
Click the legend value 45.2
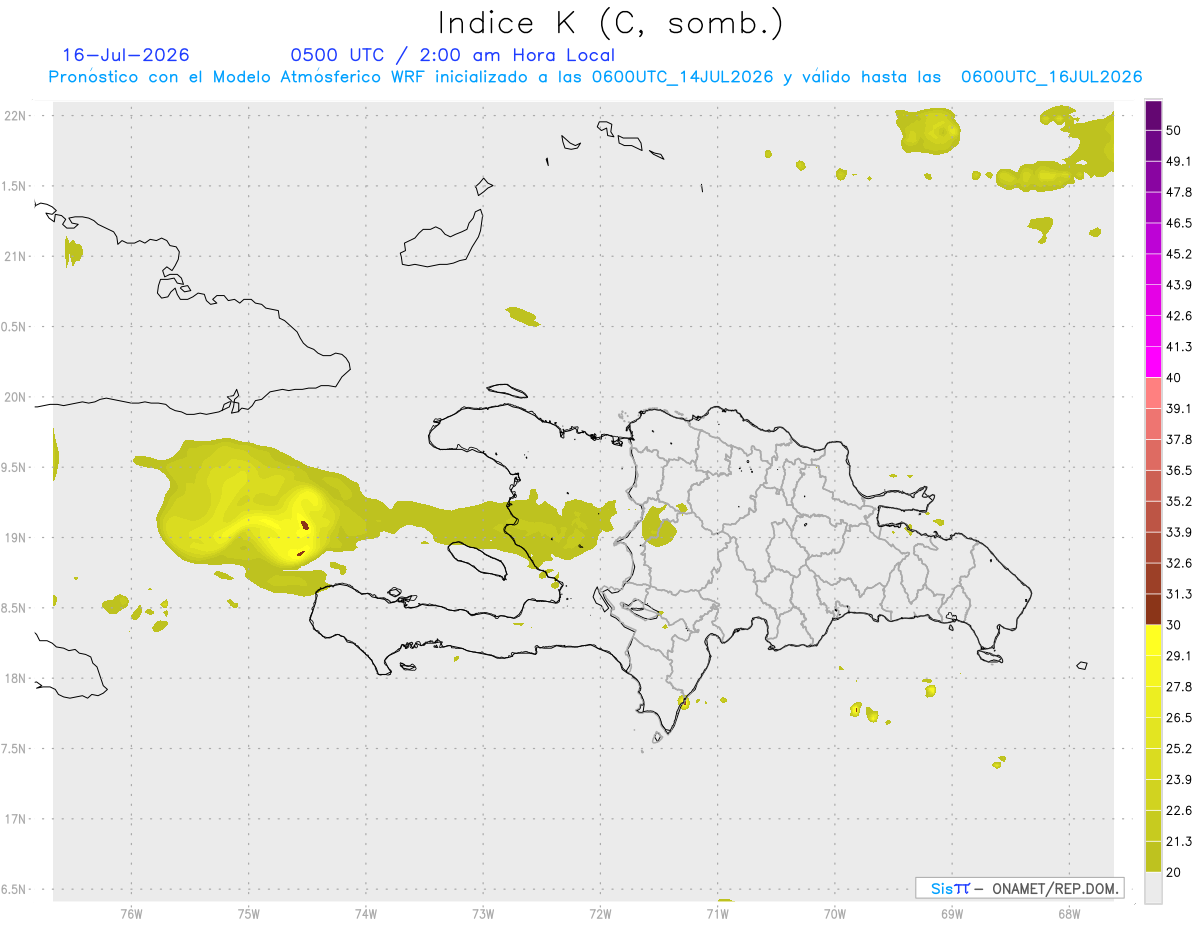[1179, 254]
